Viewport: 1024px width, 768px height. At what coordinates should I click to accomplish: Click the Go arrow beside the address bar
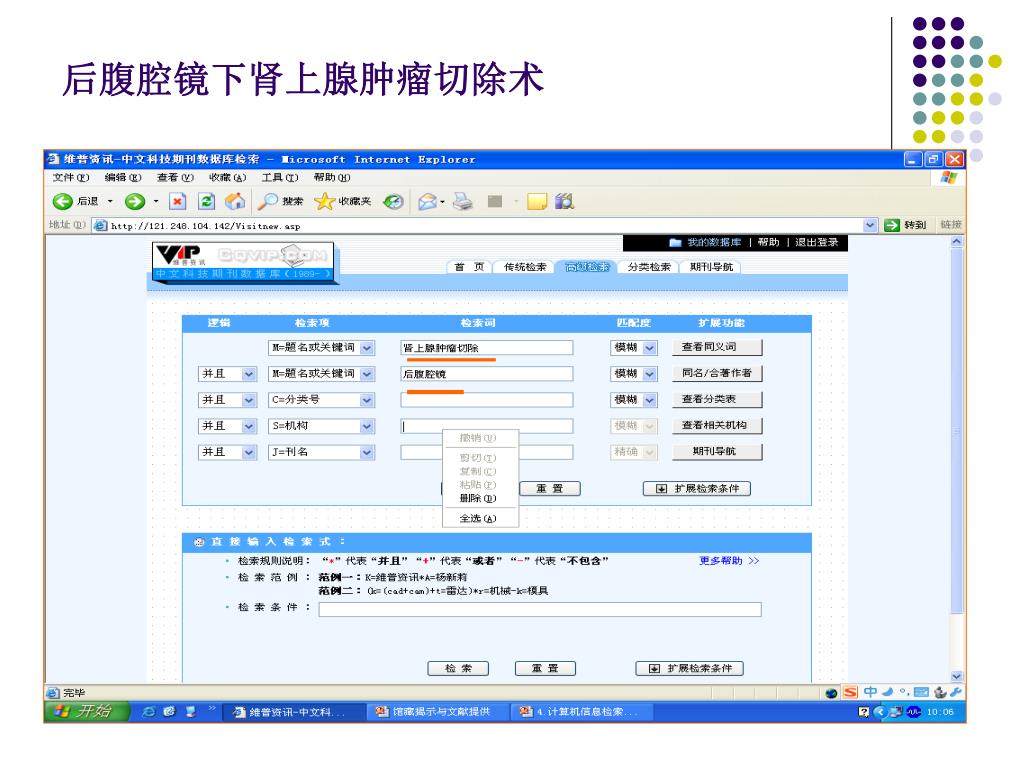(891, 225)
